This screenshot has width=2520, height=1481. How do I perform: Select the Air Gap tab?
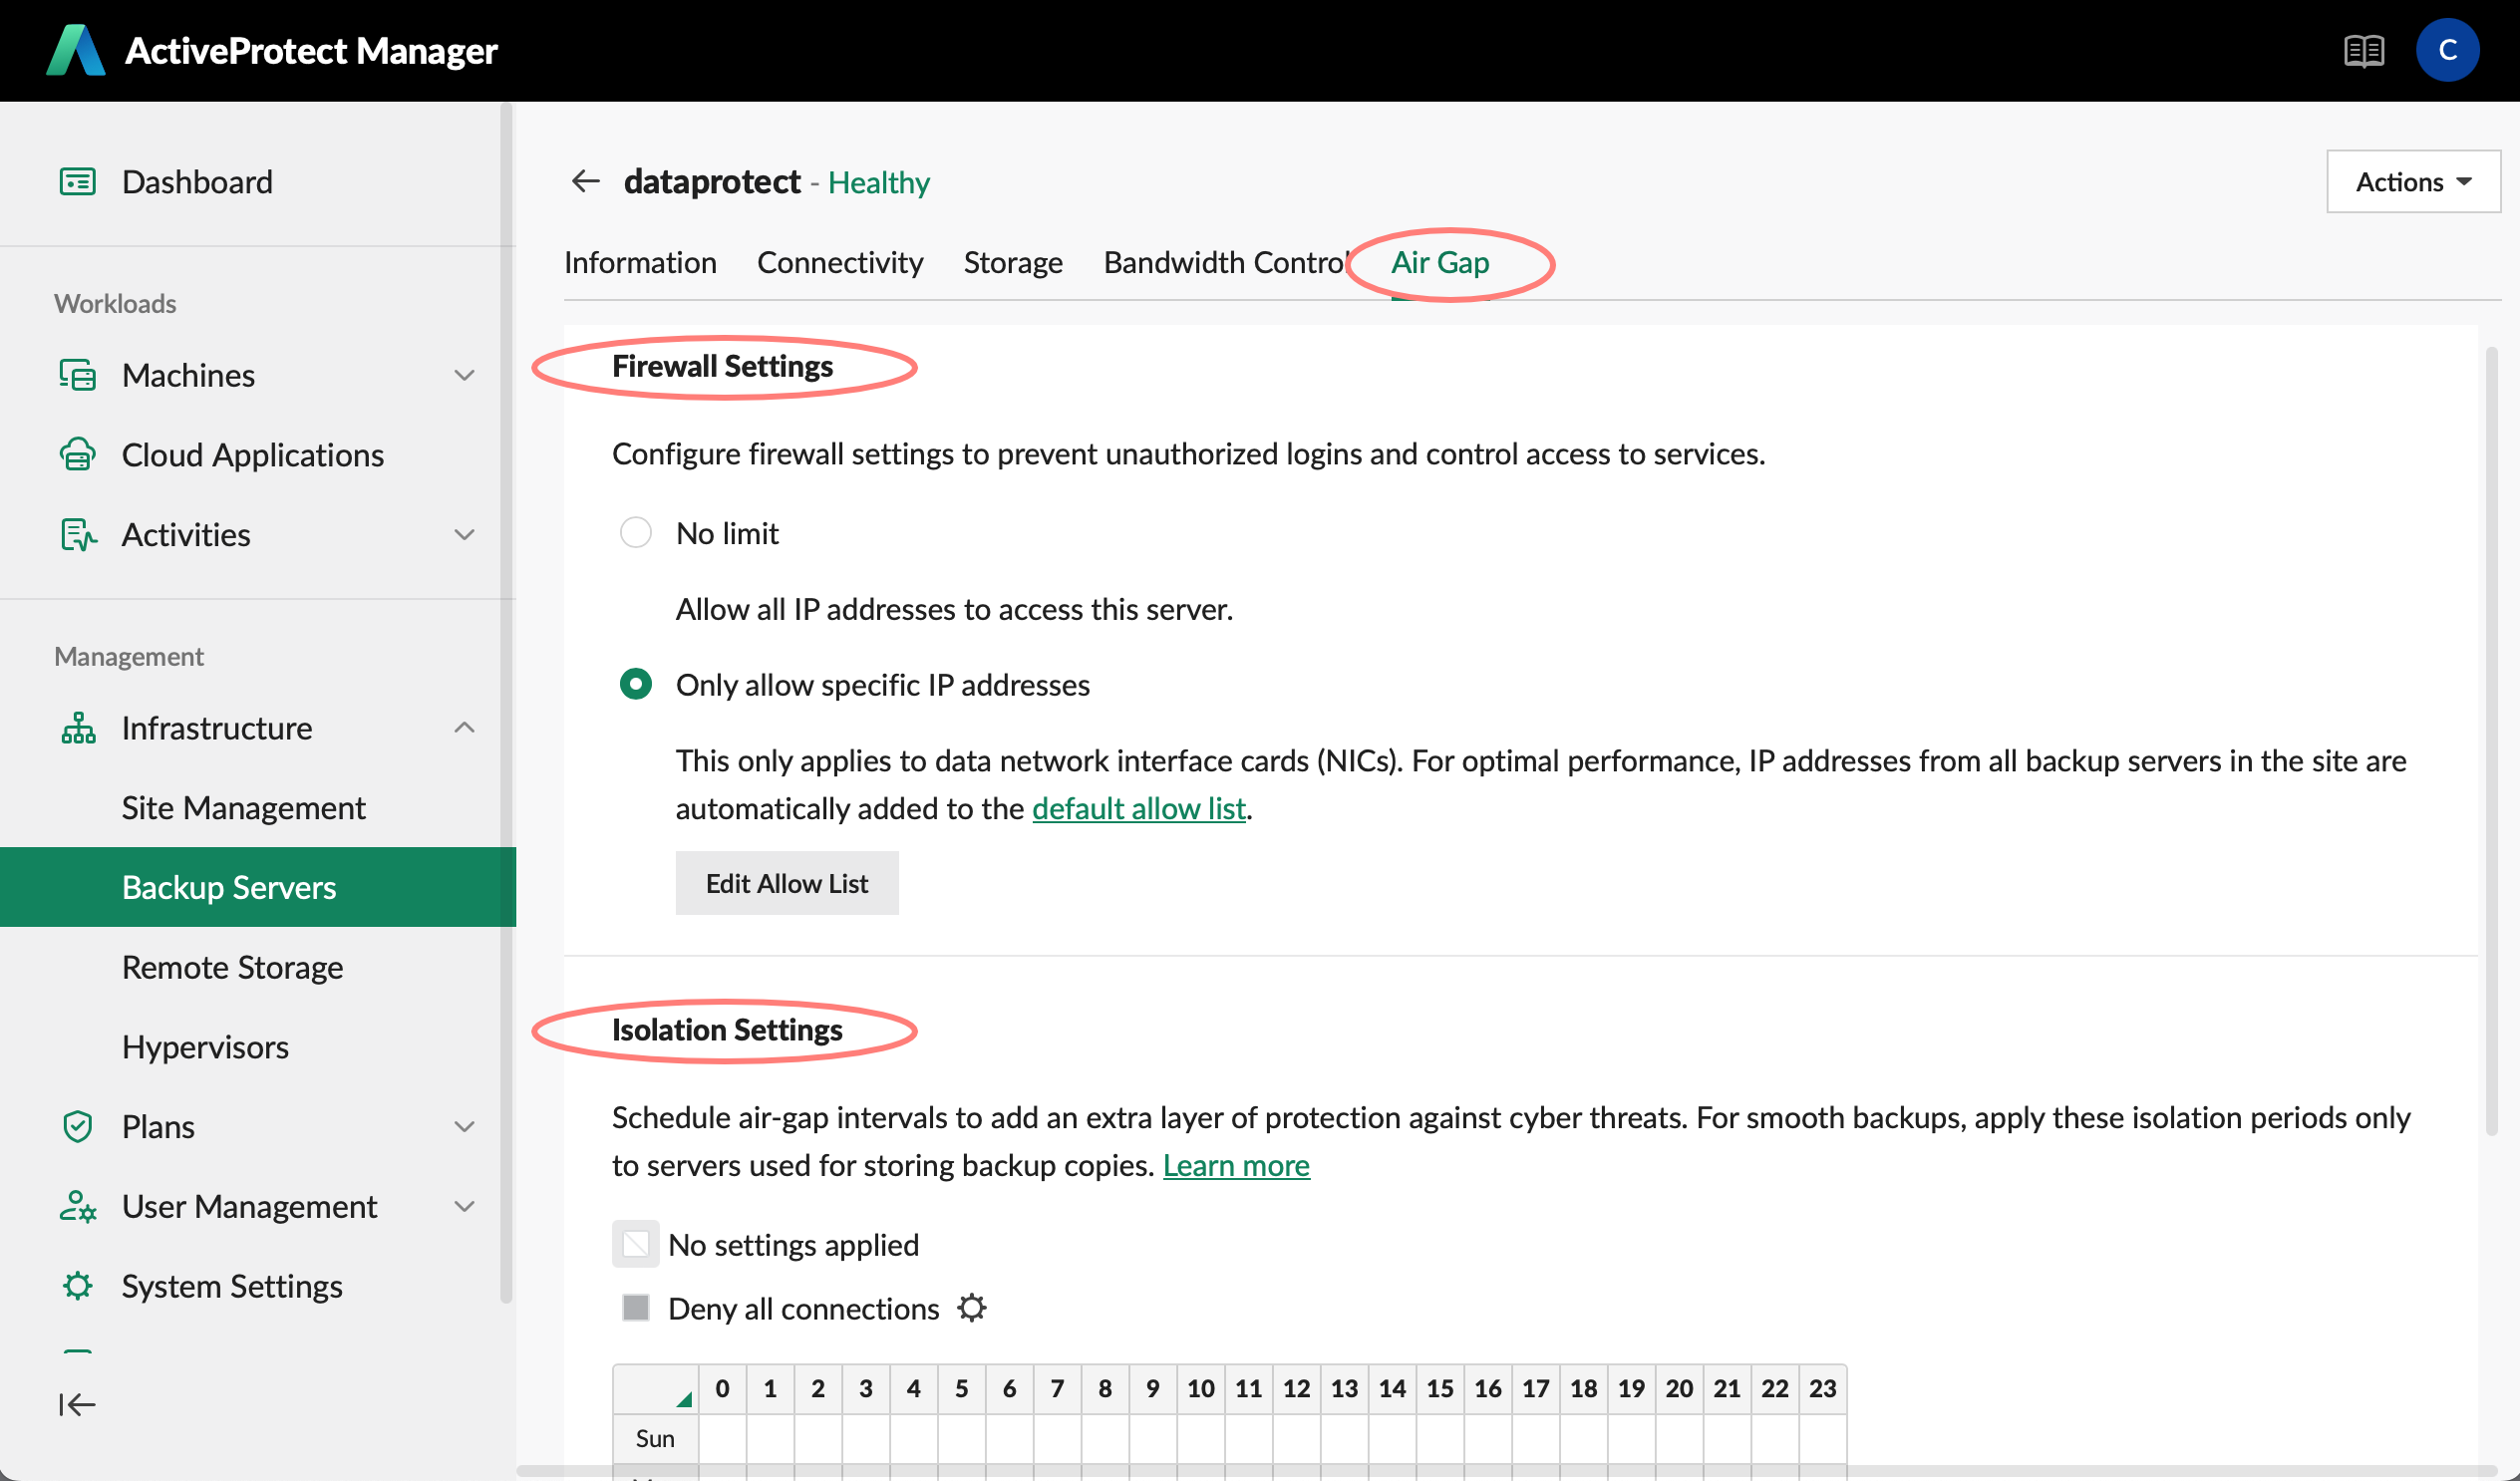pos(1440,263)
